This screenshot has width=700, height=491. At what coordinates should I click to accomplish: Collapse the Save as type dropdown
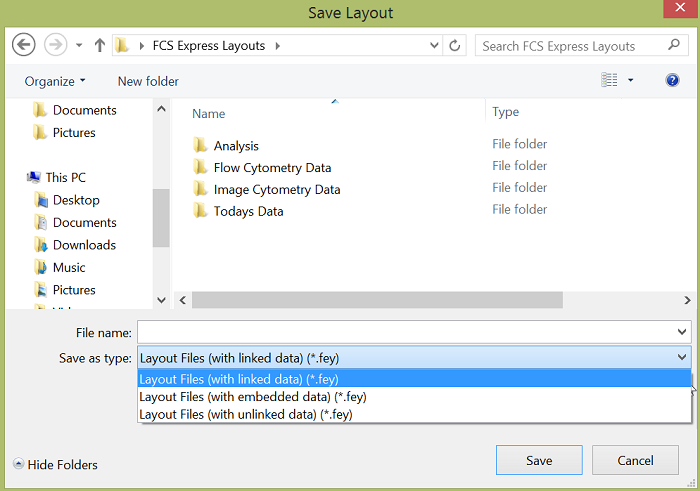click(x=682, y=357)
